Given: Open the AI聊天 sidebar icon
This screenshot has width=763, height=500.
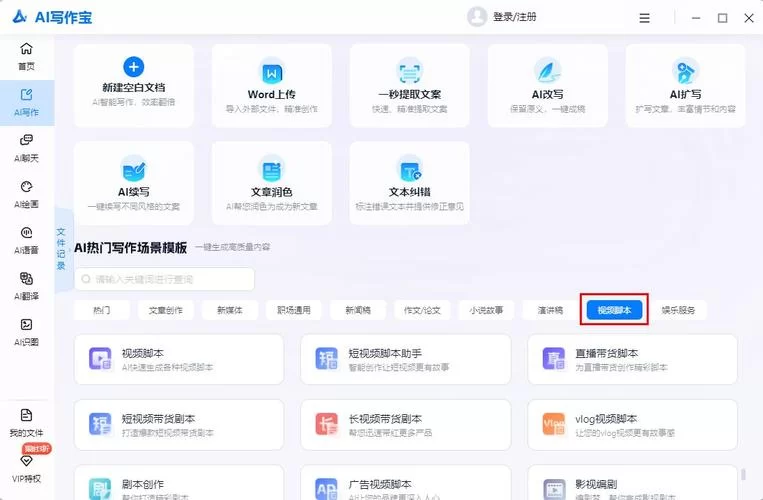Looking at the screenshot, I should click(26, 141).
